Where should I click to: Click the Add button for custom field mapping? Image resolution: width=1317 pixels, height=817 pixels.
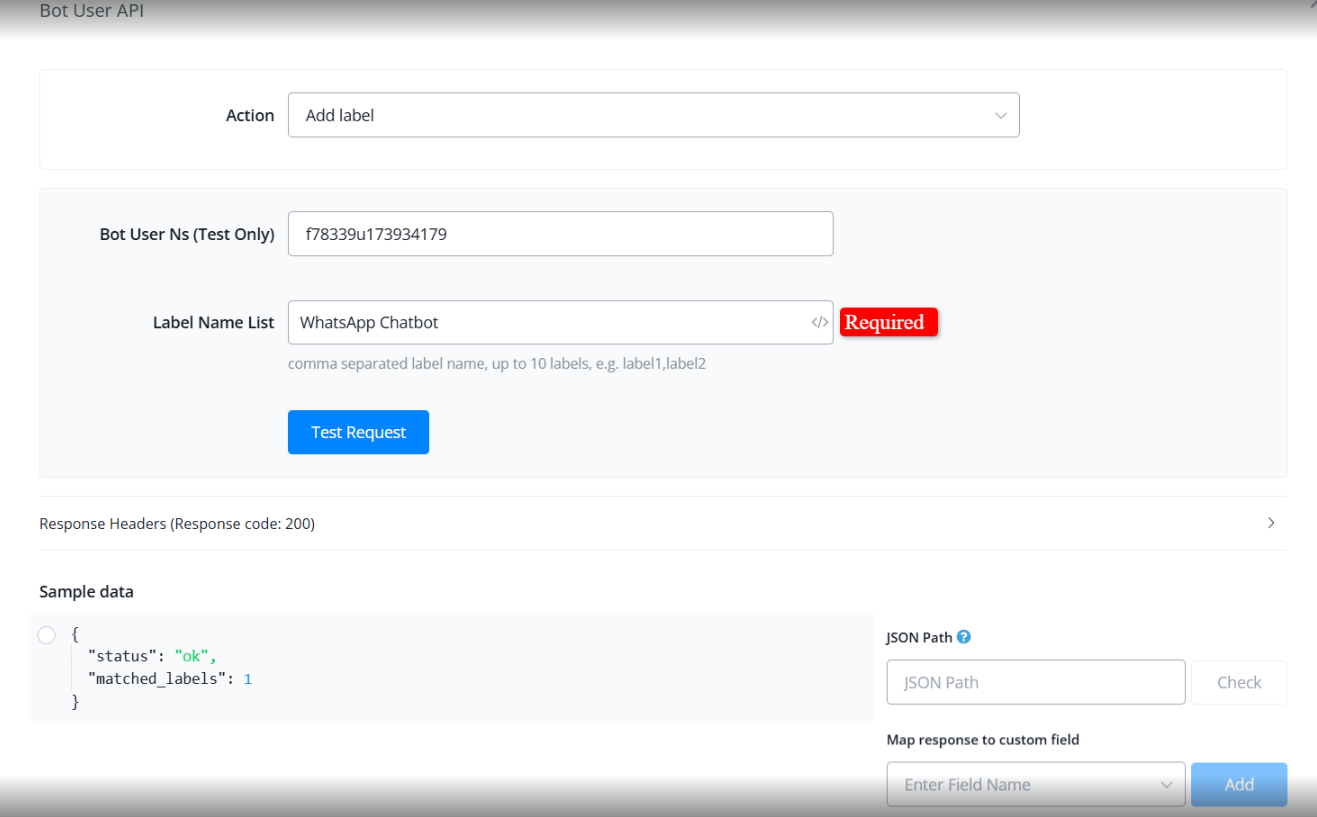tap(1238, 785)
